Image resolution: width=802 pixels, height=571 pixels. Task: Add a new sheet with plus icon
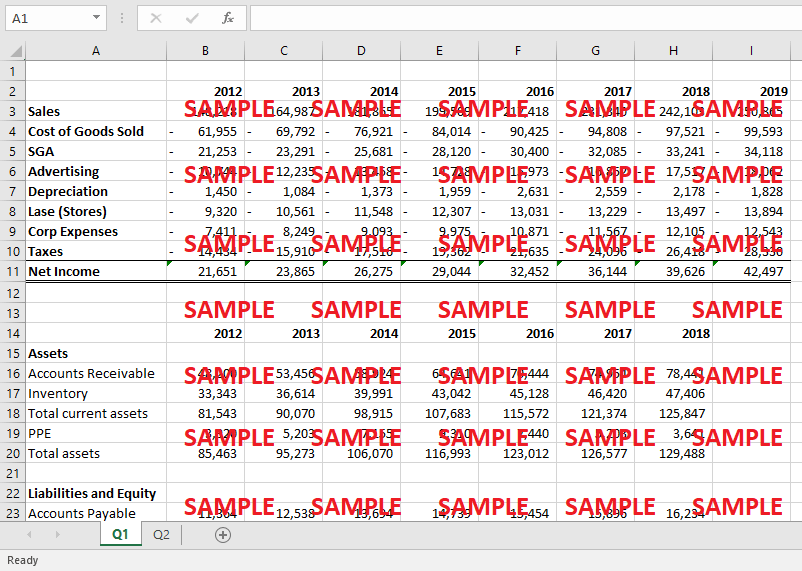click(x=222, y=535)
